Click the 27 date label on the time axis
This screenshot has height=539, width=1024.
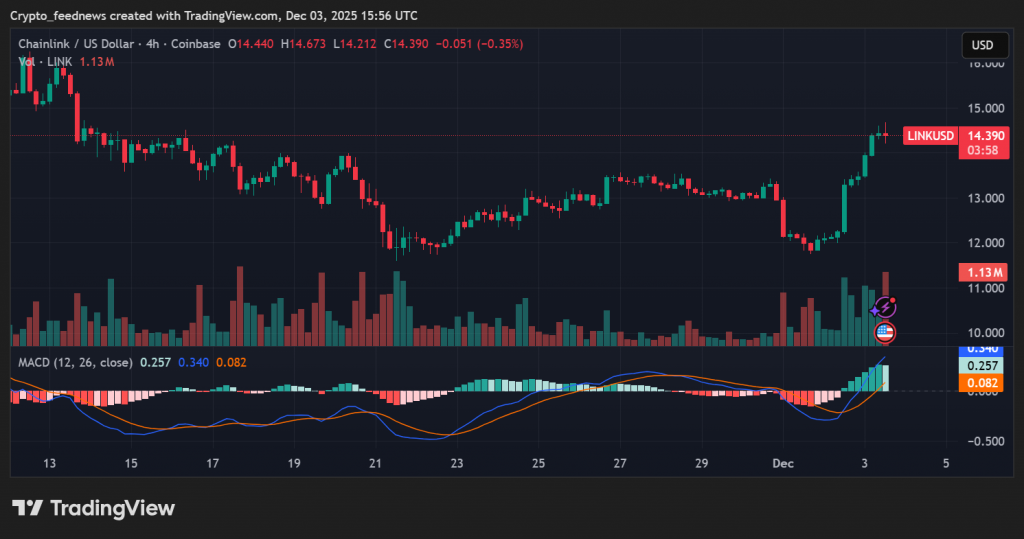[x=620, y=463]
